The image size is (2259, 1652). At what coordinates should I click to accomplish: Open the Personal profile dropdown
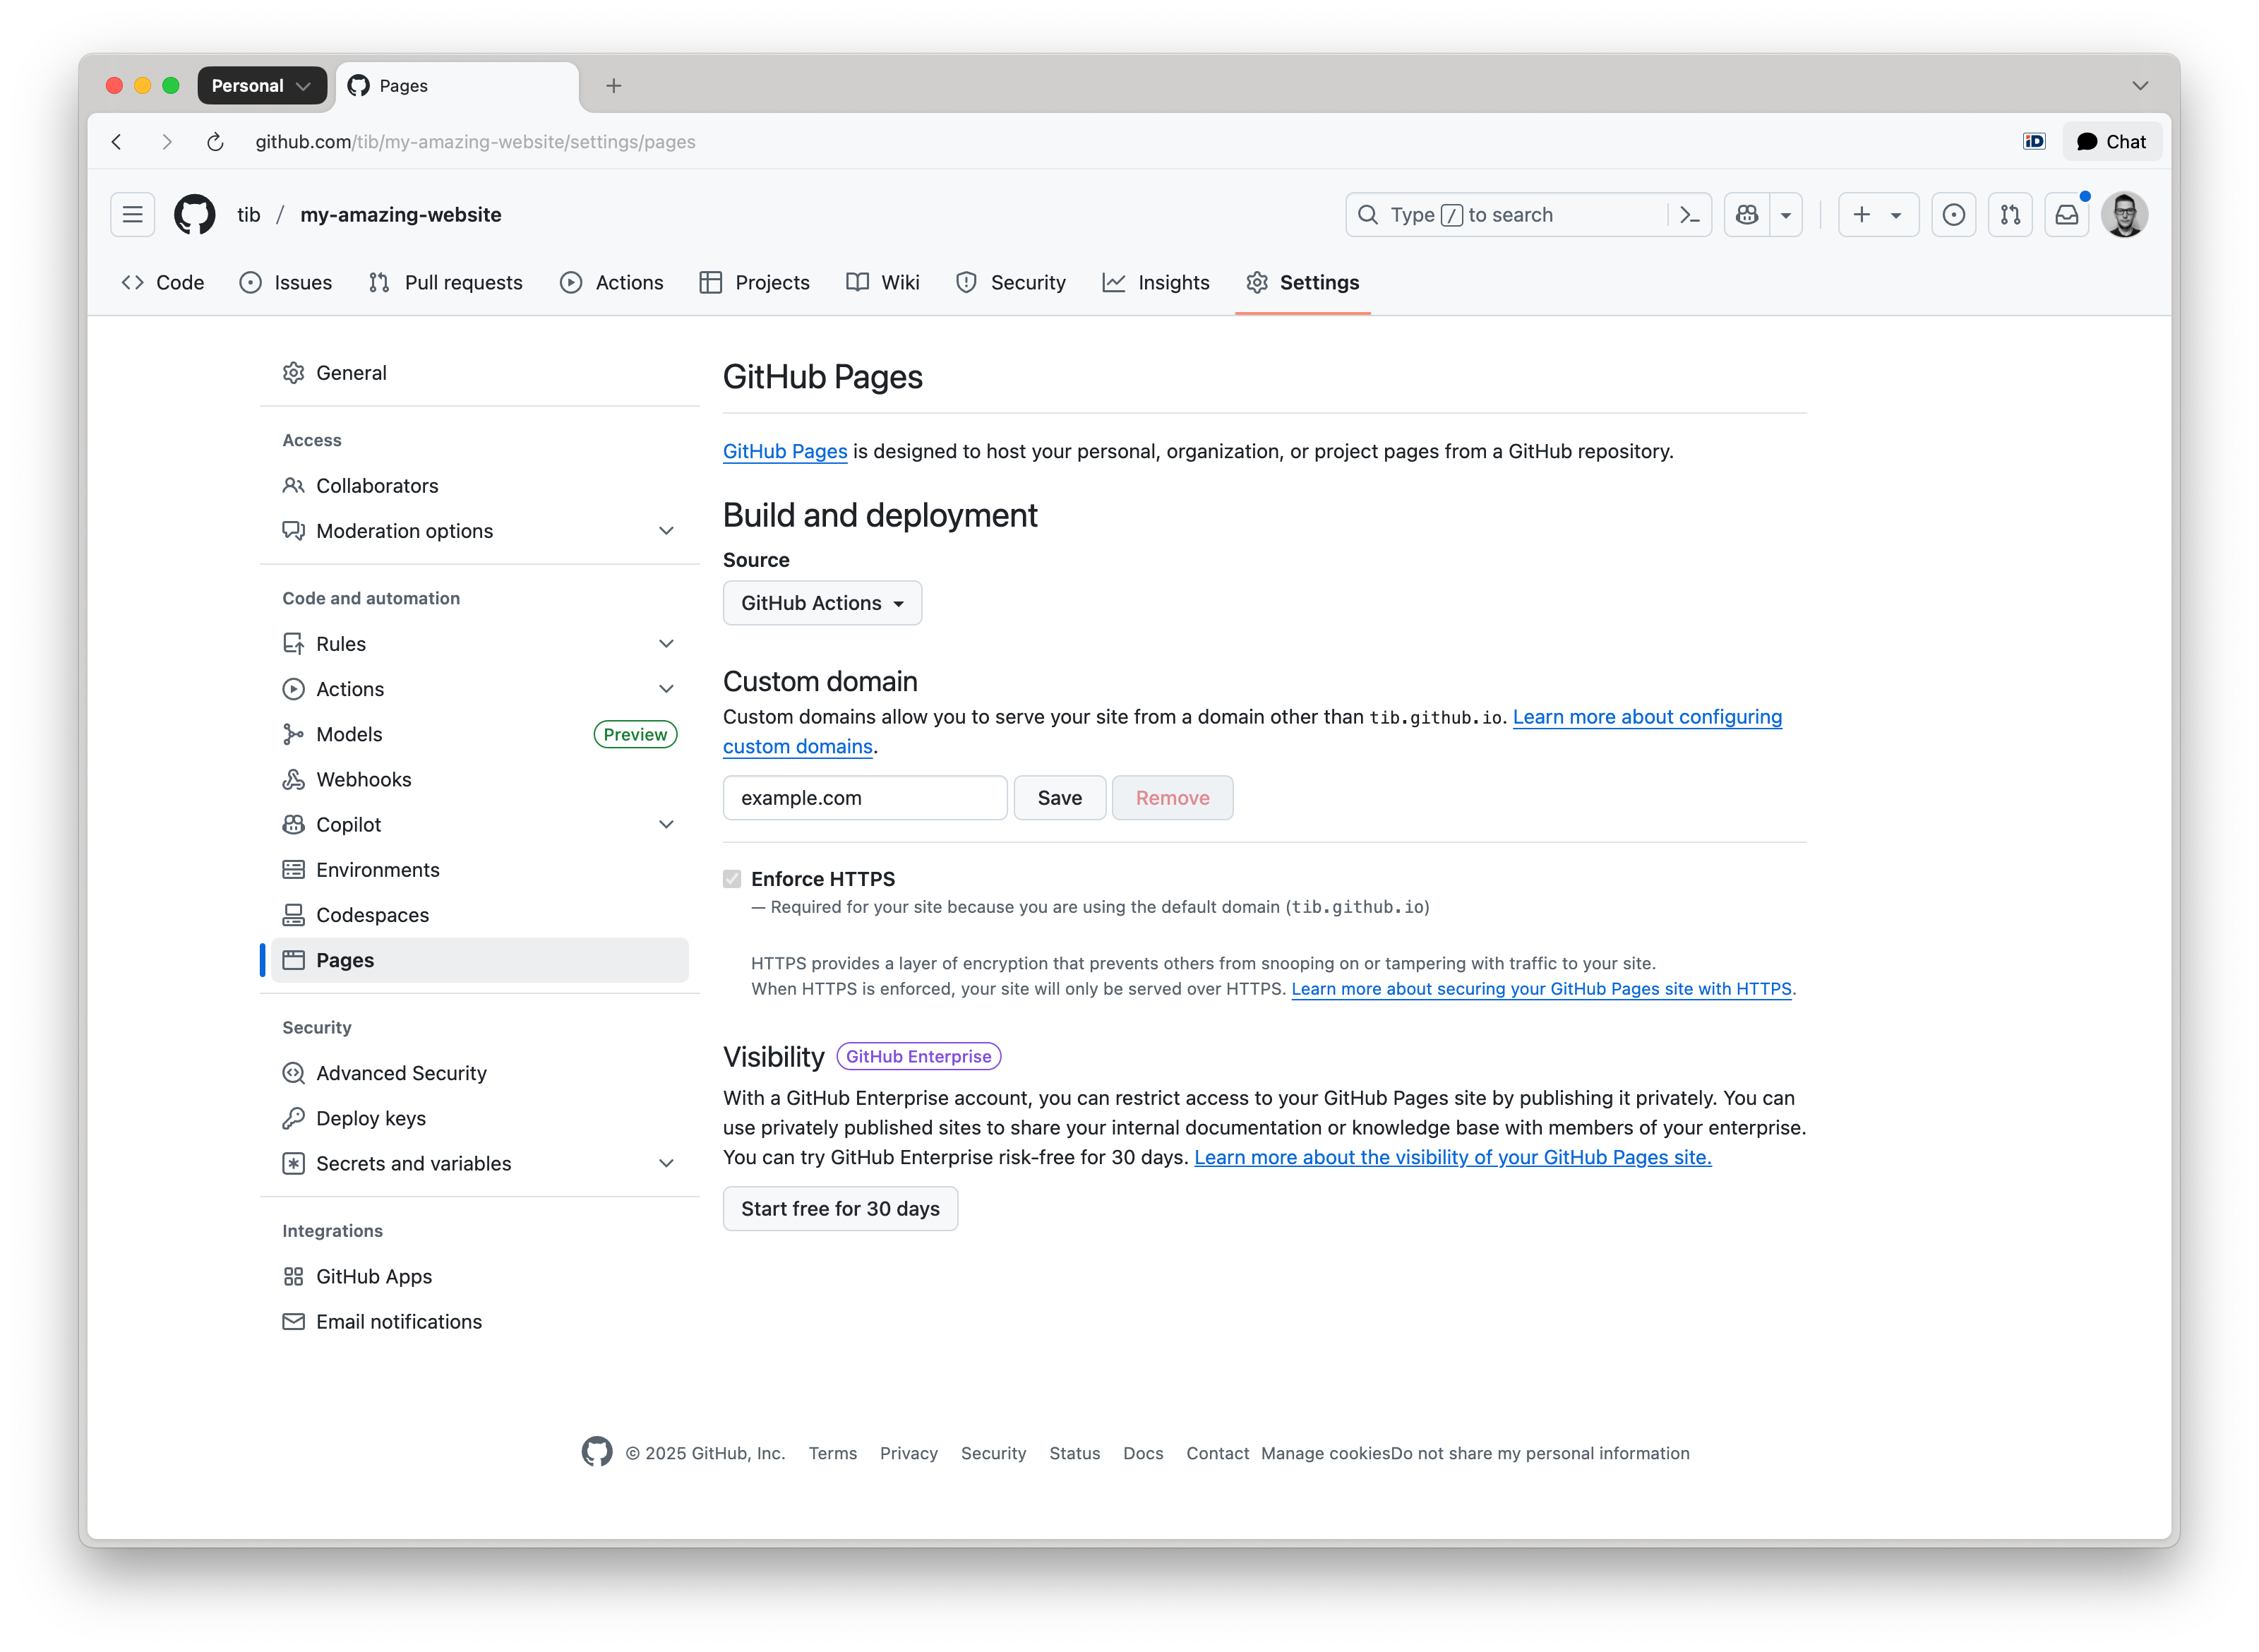pos(262,86)
